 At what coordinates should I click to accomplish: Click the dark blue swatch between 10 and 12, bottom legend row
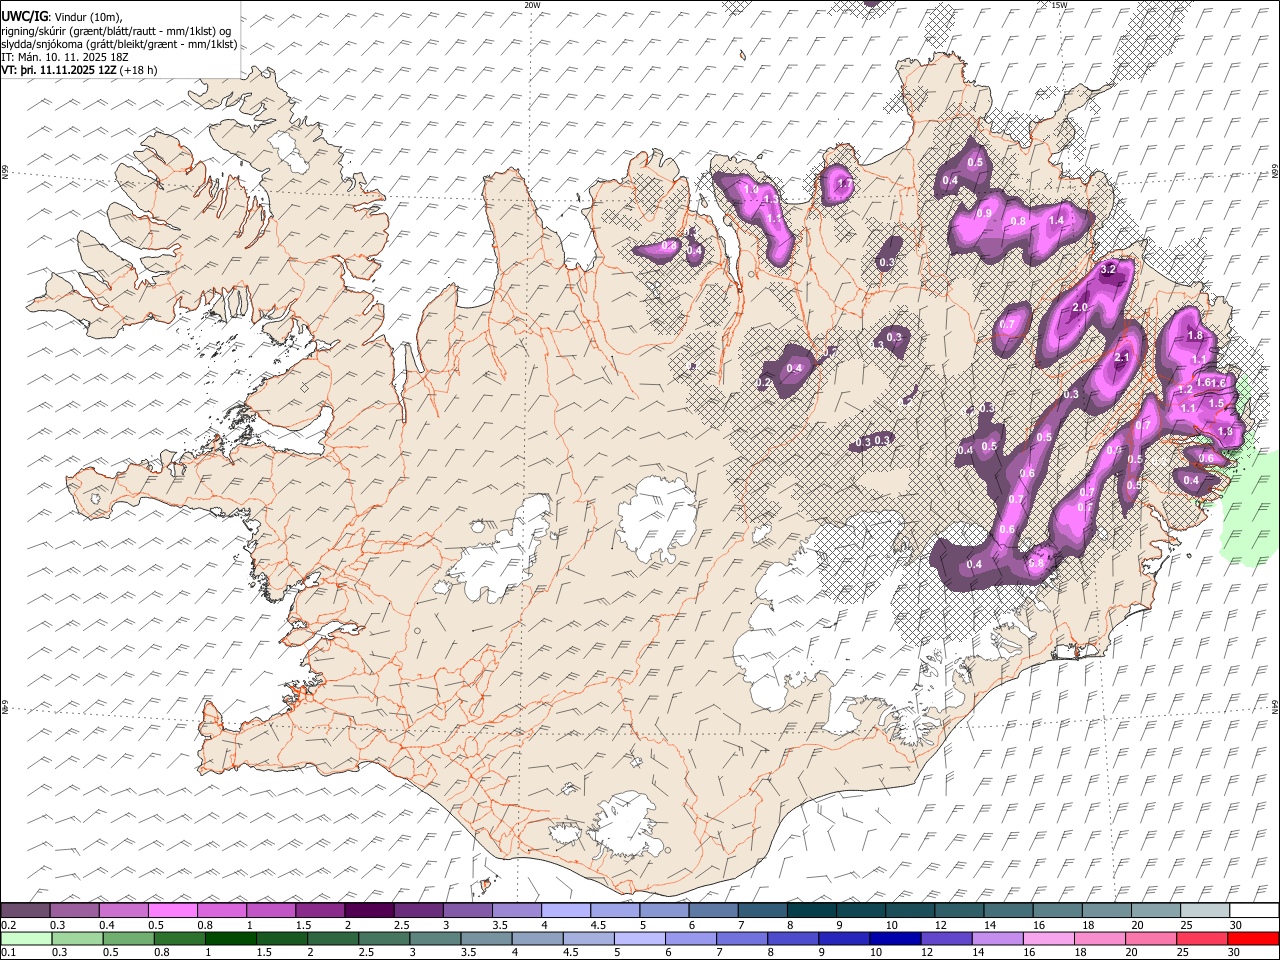point(894,938)
